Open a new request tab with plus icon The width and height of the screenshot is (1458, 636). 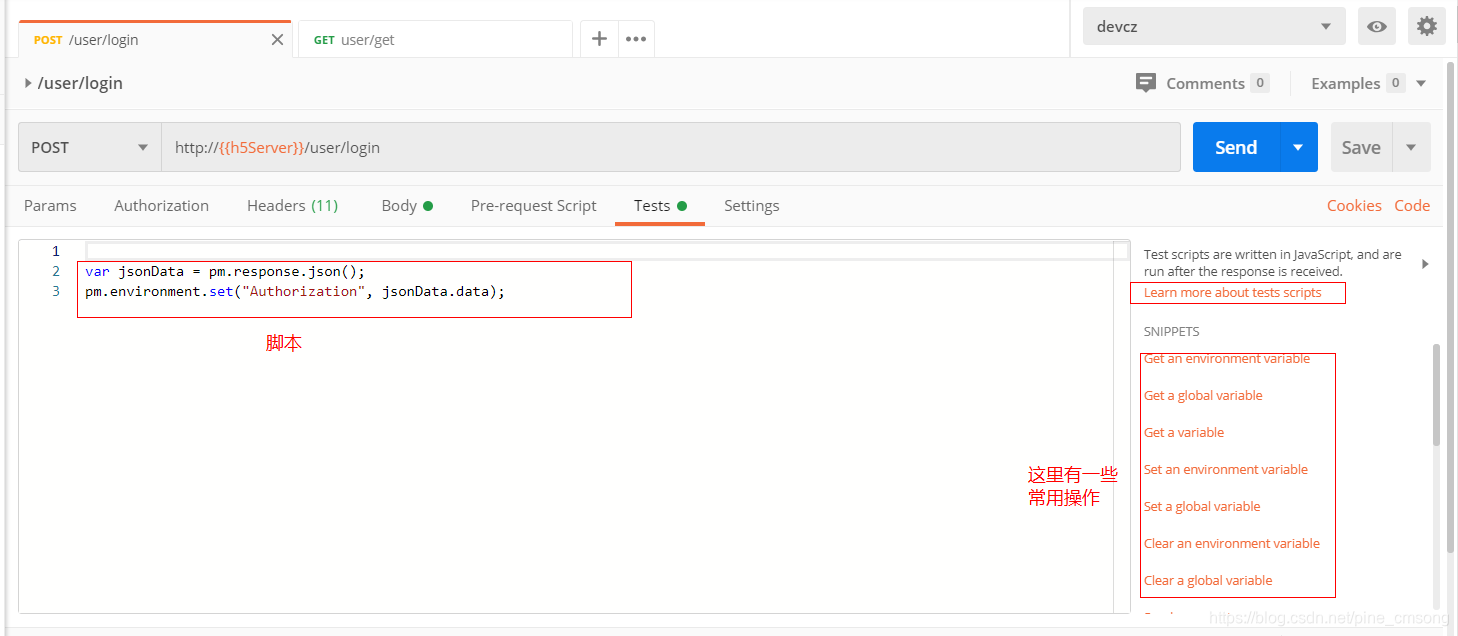(599, 39)
